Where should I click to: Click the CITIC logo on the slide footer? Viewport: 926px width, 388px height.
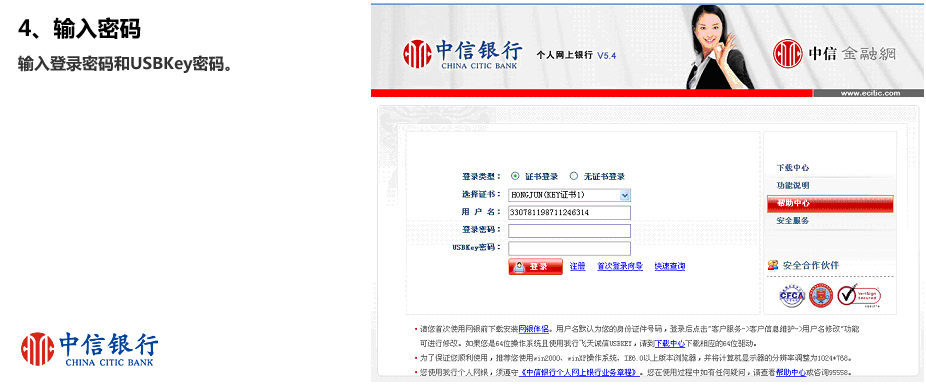[90, 349]
